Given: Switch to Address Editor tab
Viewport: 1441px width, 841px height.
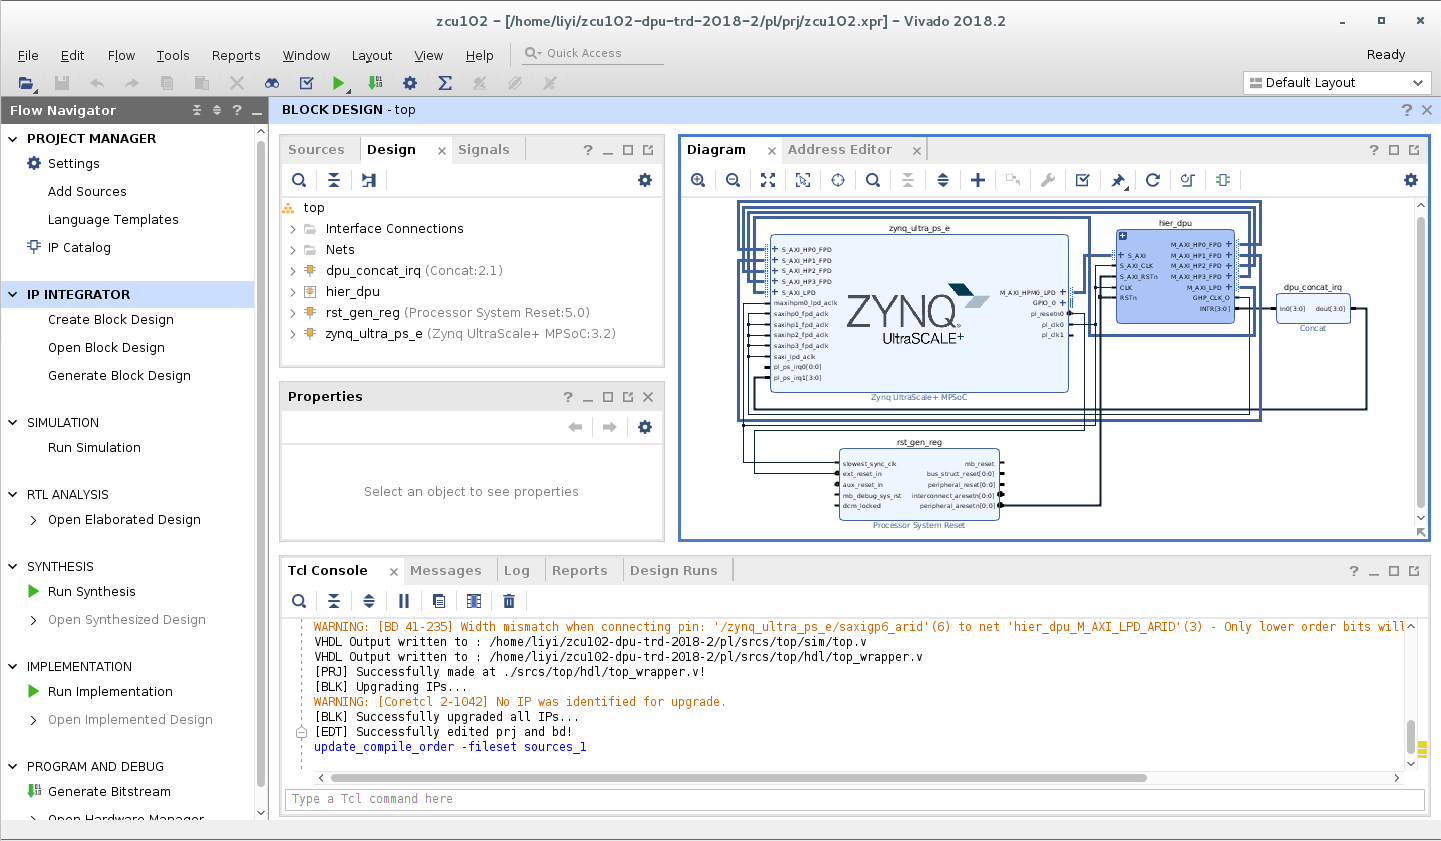Looking at the screenshot, I should [x=840, y=150].
